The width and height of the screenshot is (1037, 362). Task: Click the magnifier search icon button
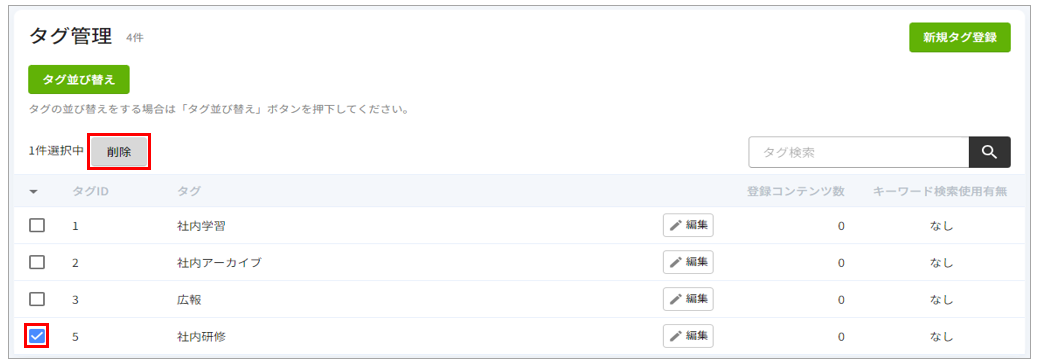[x=989, y=152]
